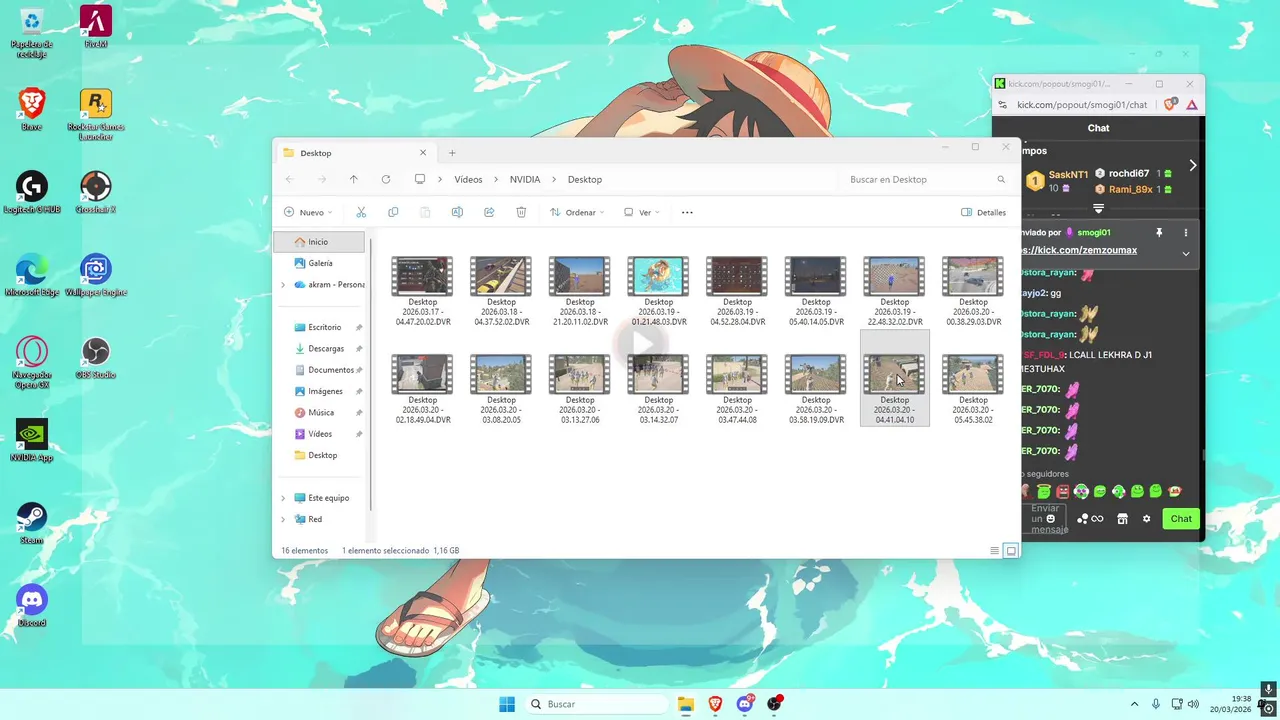Toggle the Detalles details pane
The width and height of the screenshot is (1280, 720).
(984, 212)
